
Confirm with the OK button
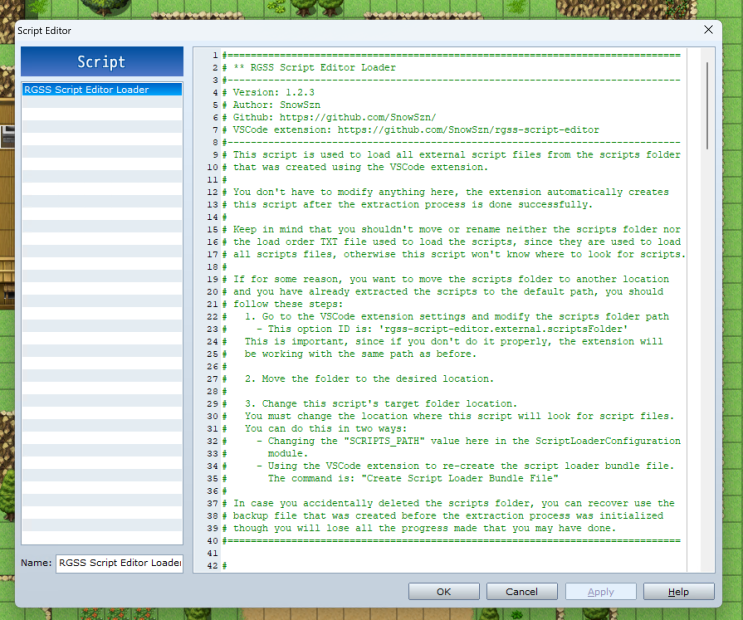444,592
